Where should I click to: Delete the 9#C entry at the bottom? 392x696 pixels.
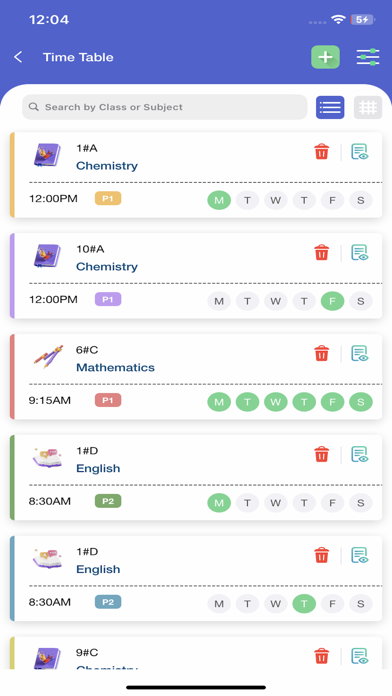coord(321,656)
